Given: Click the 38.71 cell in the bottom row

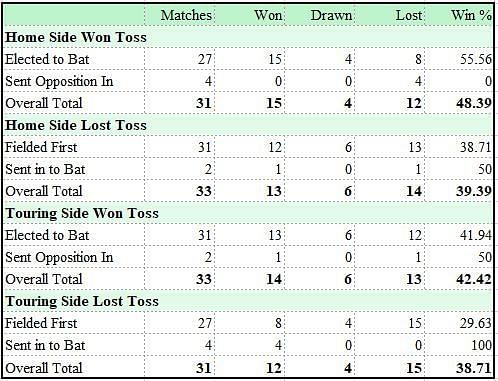Looking at the screenshot, I should pos(474,368).
